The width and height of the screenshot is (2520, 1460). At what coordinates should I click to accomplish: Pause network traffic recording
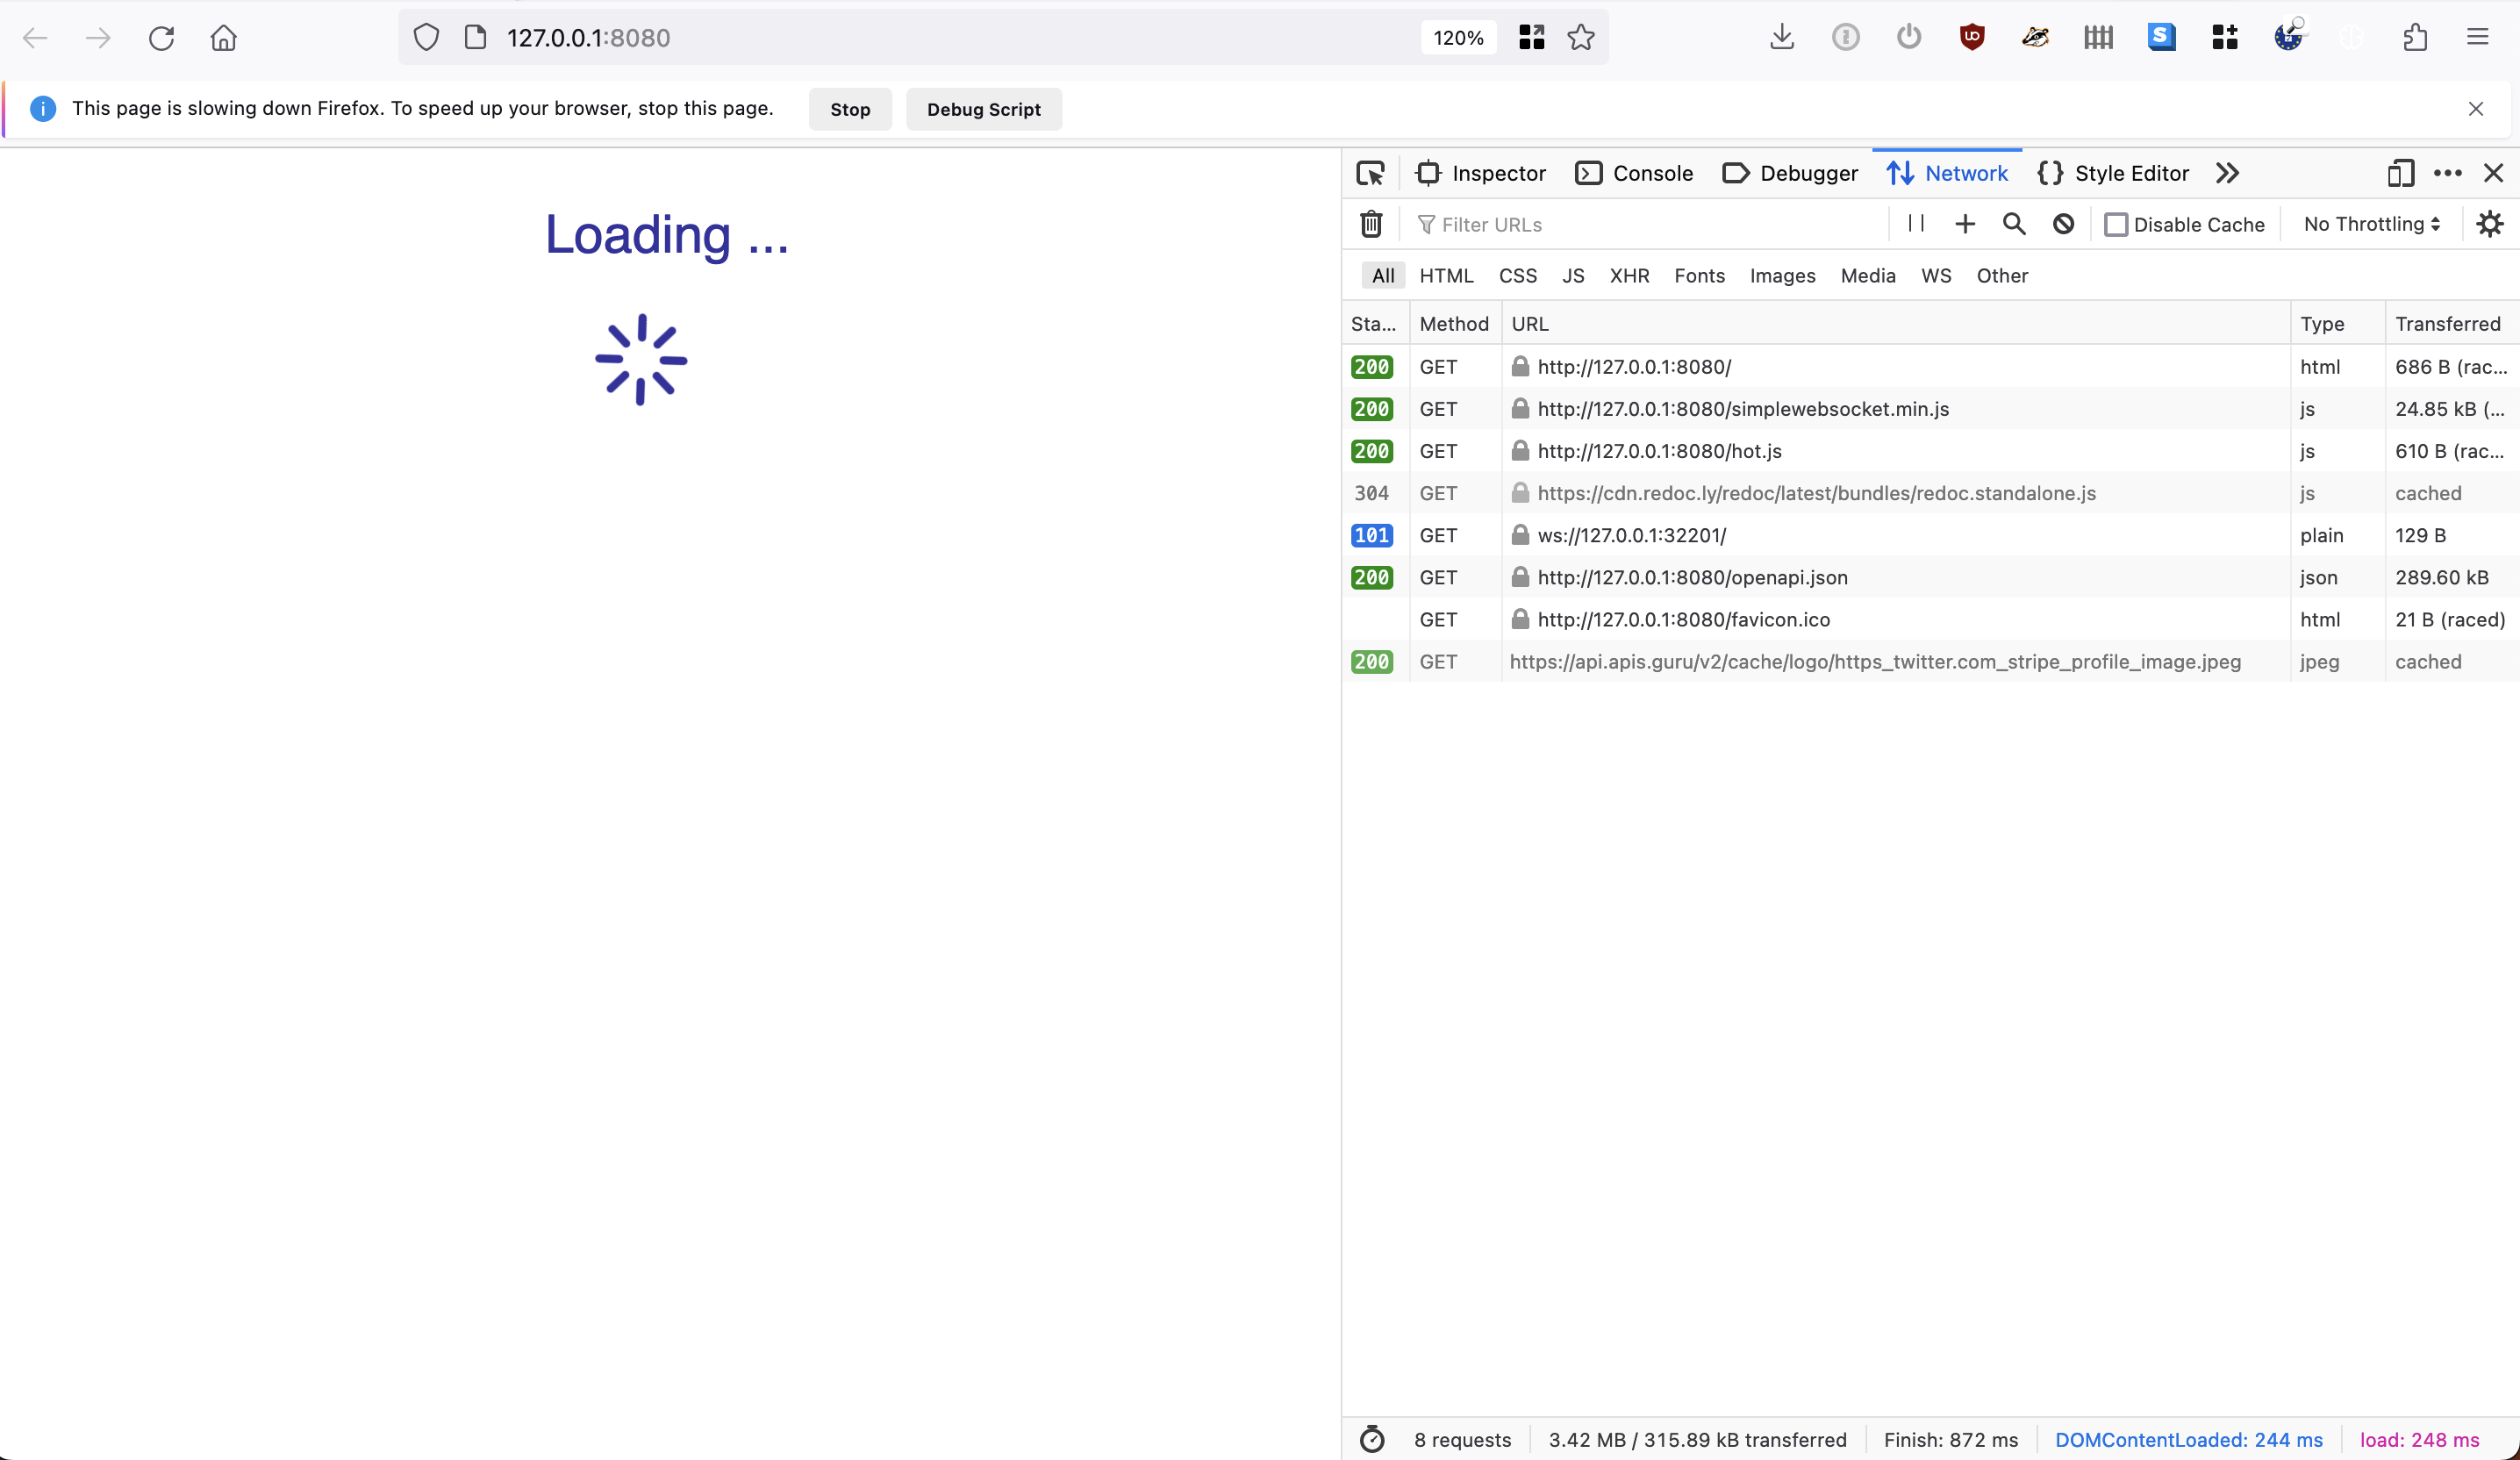[x=1915, y=224]
